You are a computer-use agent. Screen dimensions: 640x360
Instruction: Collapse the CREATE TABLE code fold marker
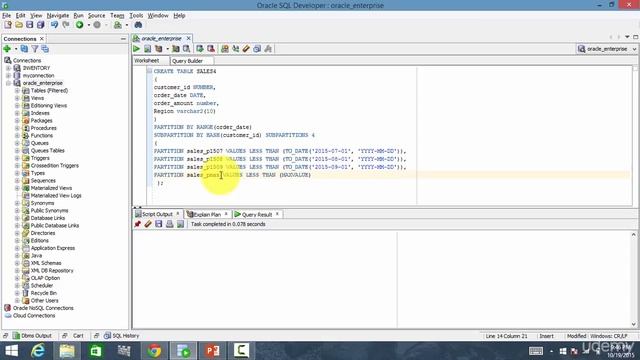pyautogui.click(x=149, y=71)
